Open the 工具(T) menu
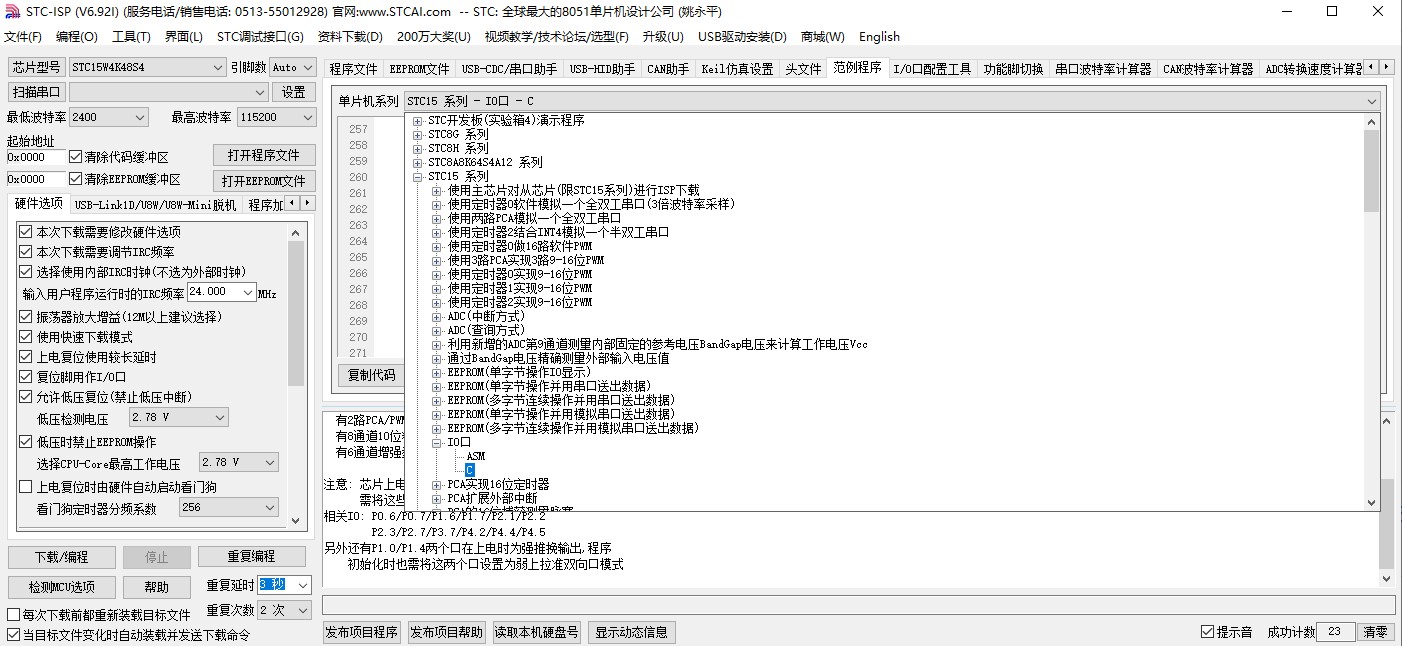This screenshot has width=1402, height=646. click(x=131, y=37)
